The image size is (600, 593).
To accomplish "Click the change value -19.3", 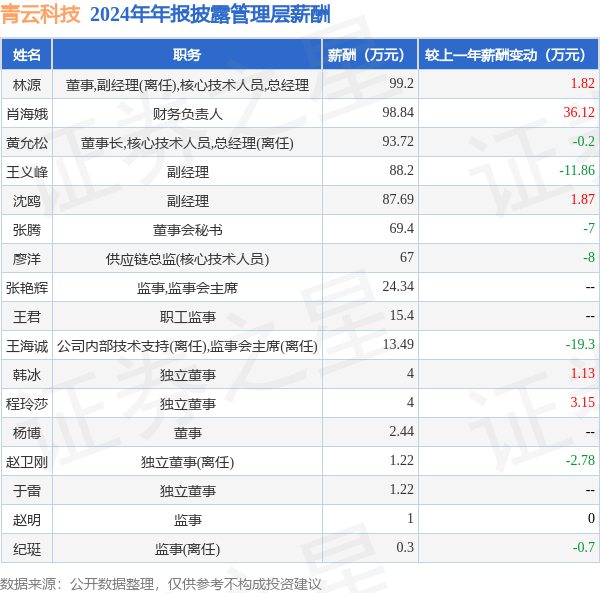I will click(580, 344).
